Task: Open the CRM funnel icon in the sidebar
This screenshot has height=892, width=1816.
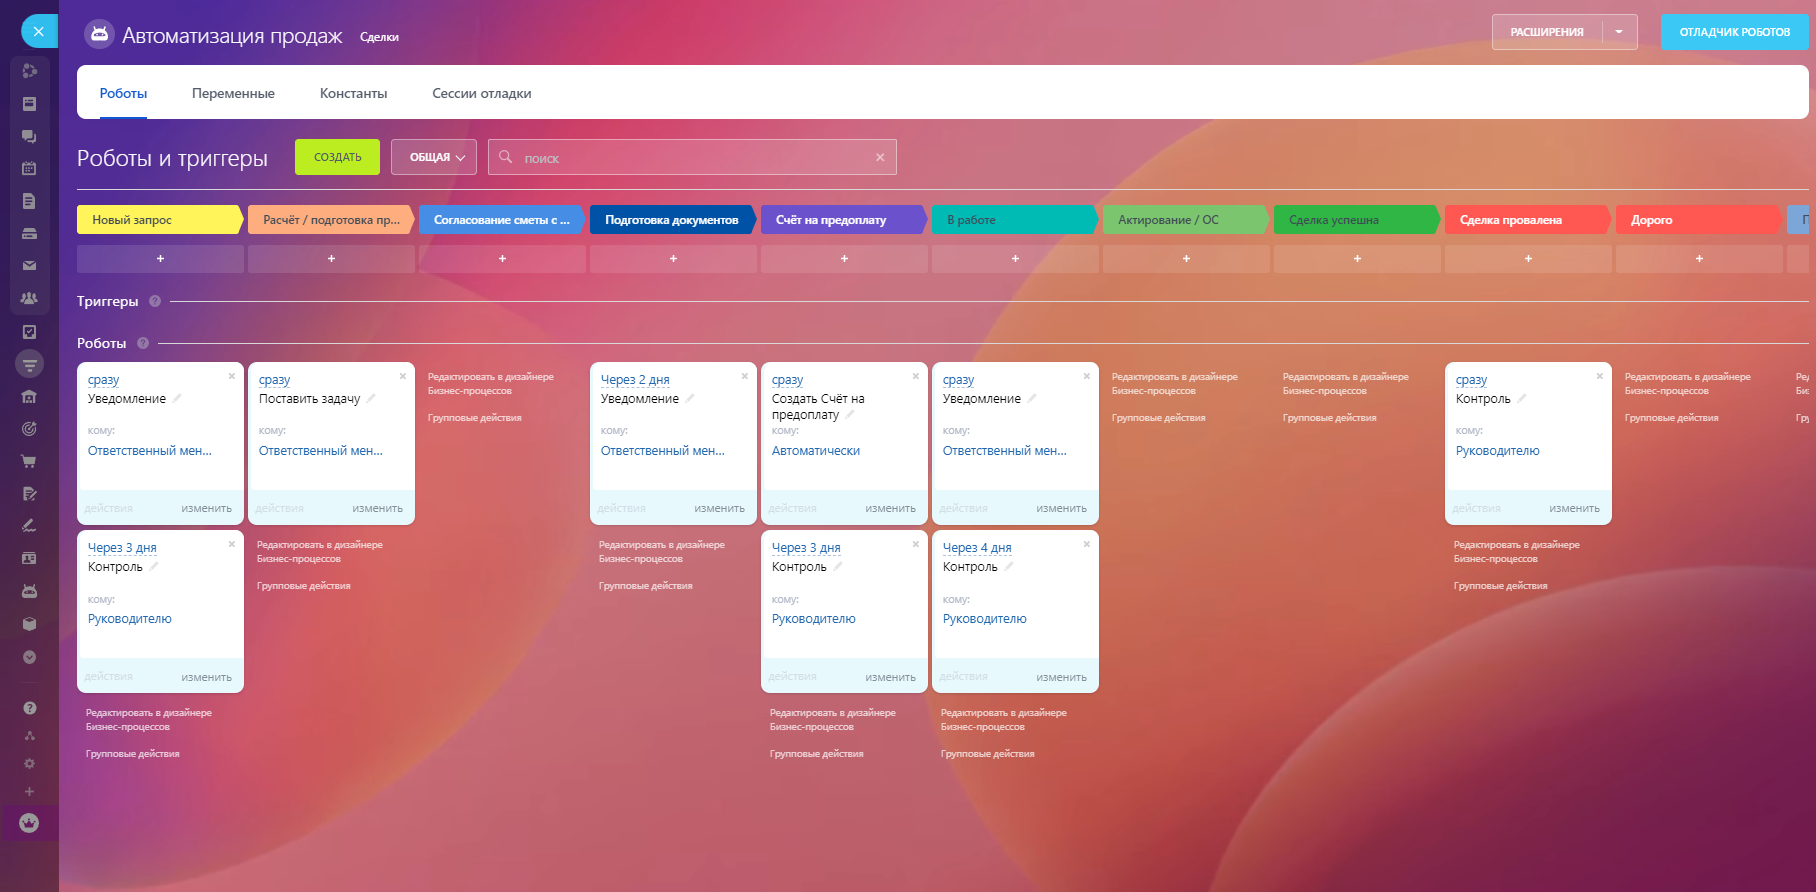Action: (x=29, y=364)
